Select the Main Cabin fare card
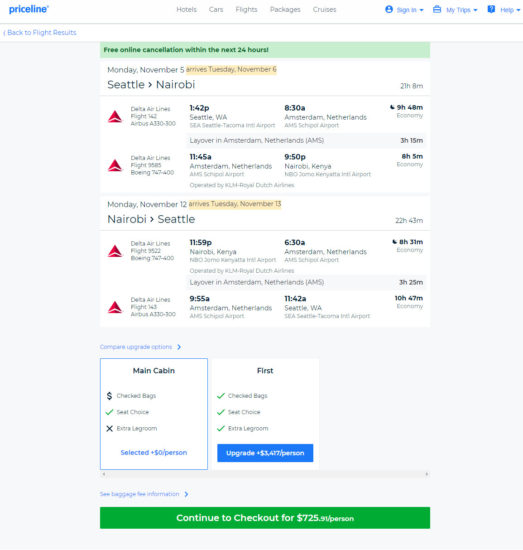Screen dimensions: 523x550 154,414
